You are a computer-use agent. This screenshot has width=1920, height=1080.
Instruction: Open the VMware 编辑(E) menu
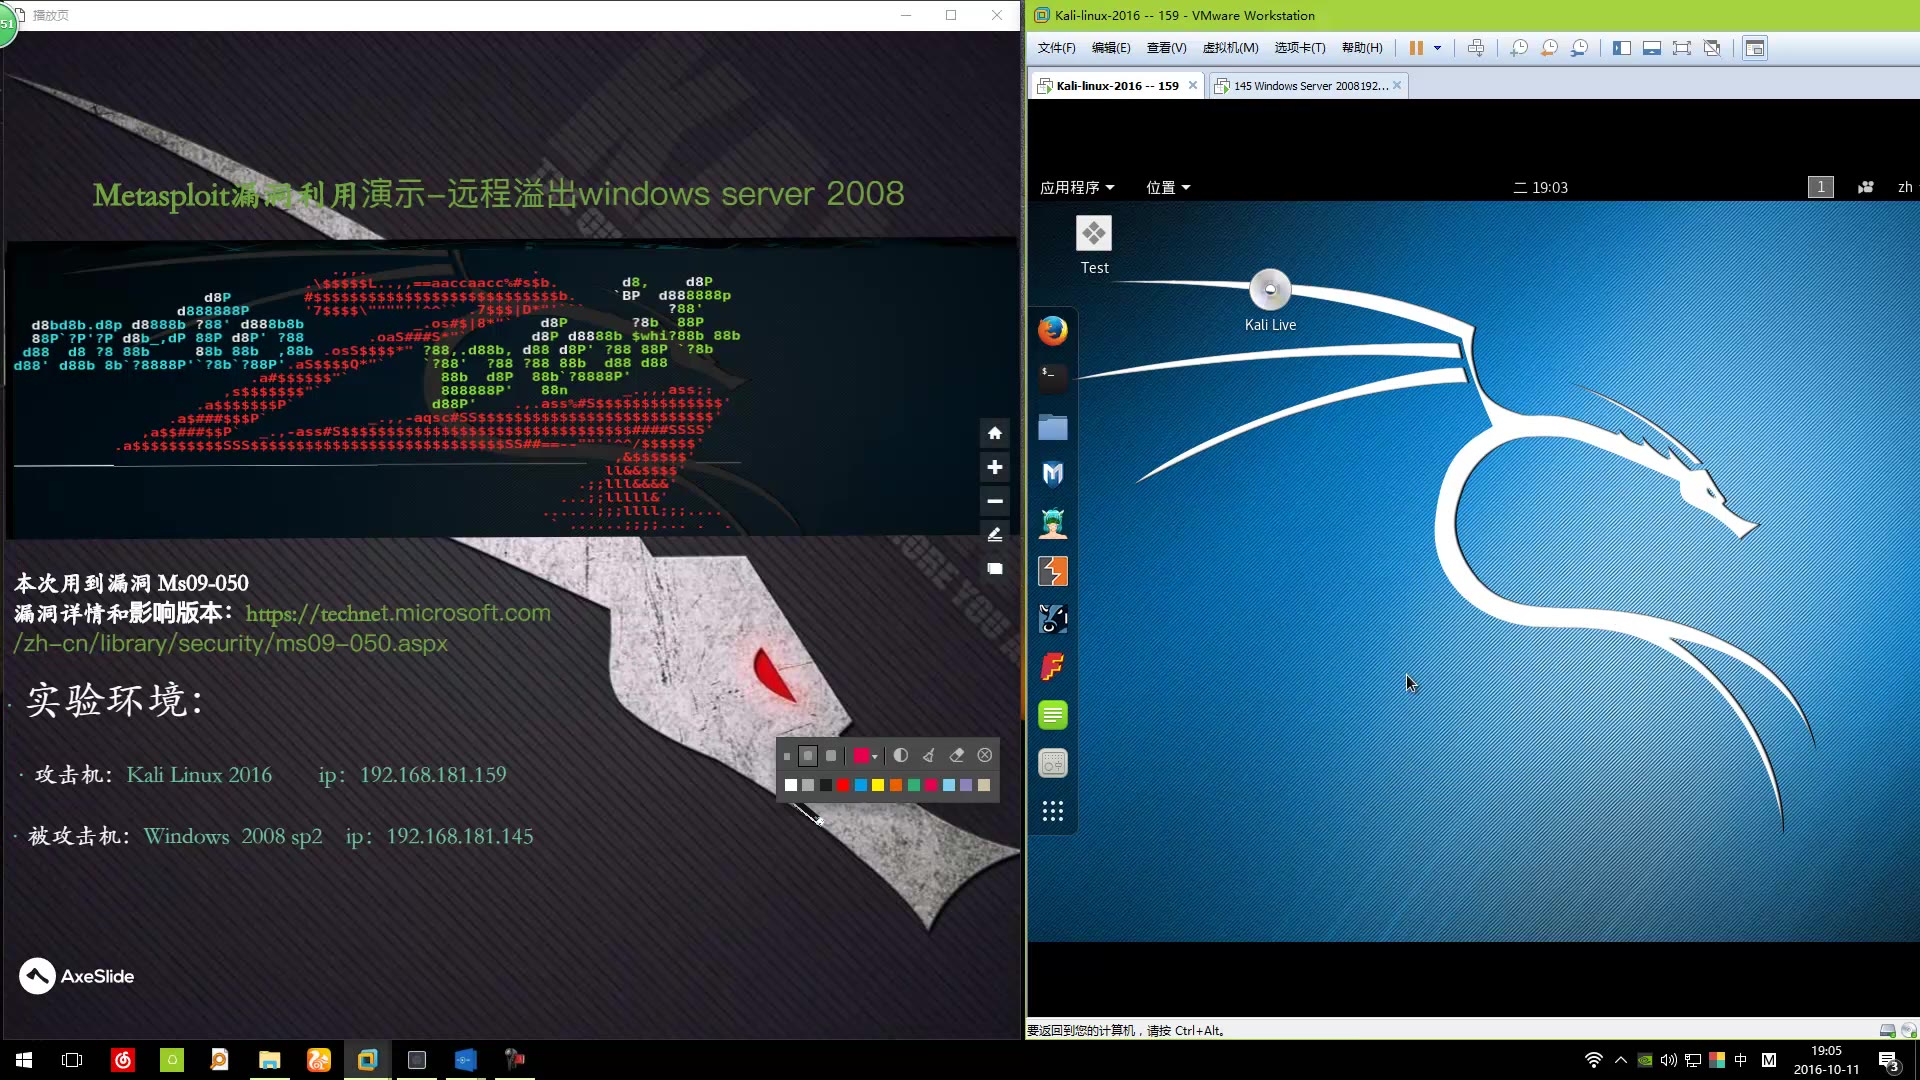[1111, 48]
